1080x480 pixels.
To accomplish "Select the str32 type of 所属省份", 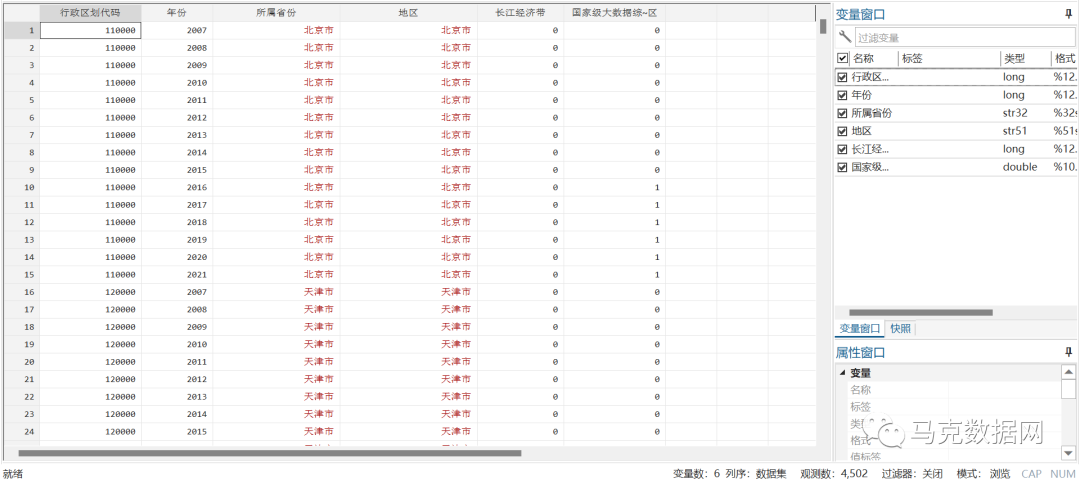I will tap(1017, 113).
